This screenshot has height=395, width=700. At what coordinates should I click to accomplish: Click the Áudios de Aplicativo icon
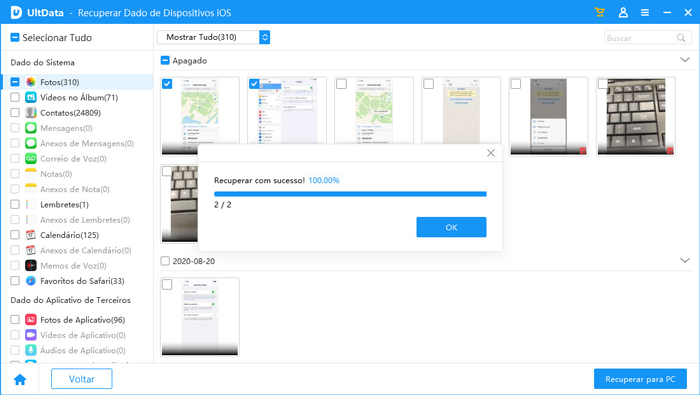pyautogui.click(x=31, y=350)
